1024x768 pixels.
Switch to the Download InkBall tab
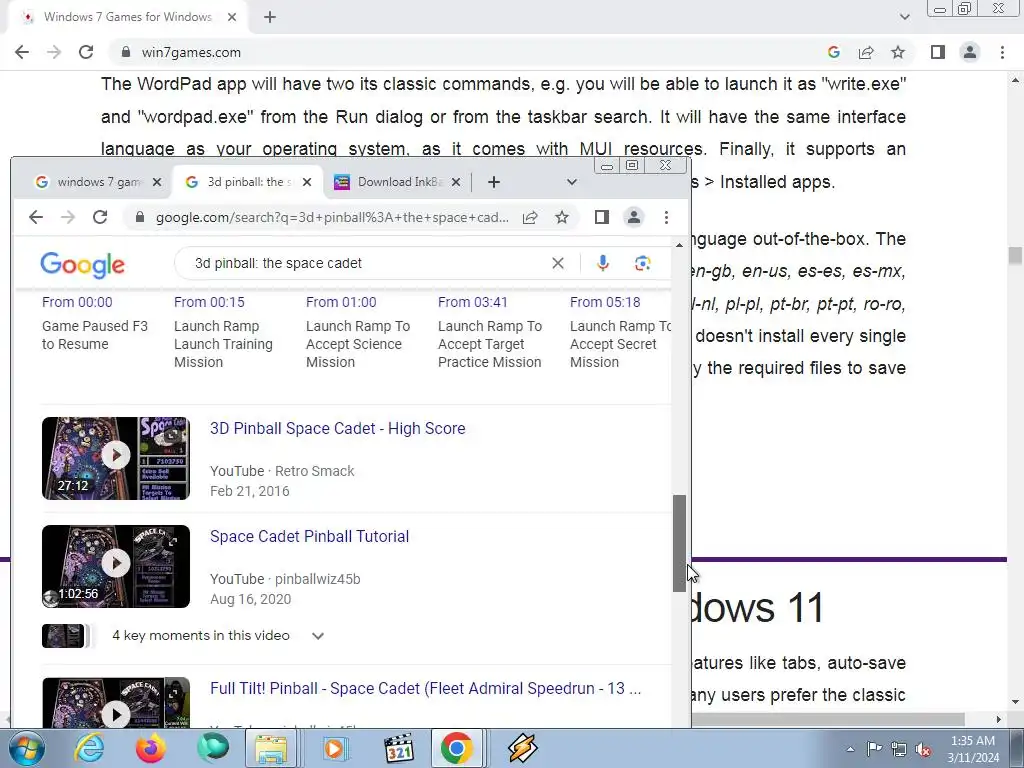click(x=399, y=182)
